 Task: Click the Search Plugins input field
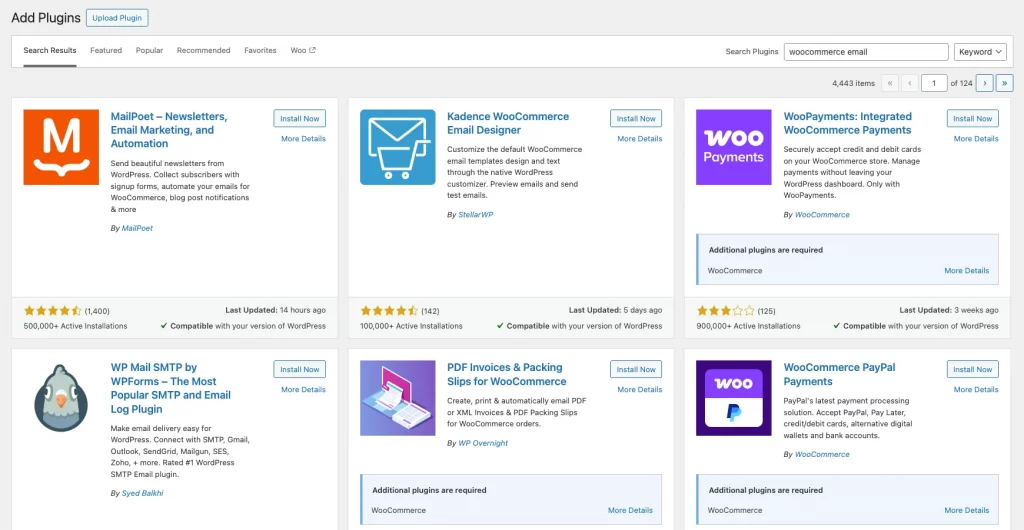tap(866, 52)
